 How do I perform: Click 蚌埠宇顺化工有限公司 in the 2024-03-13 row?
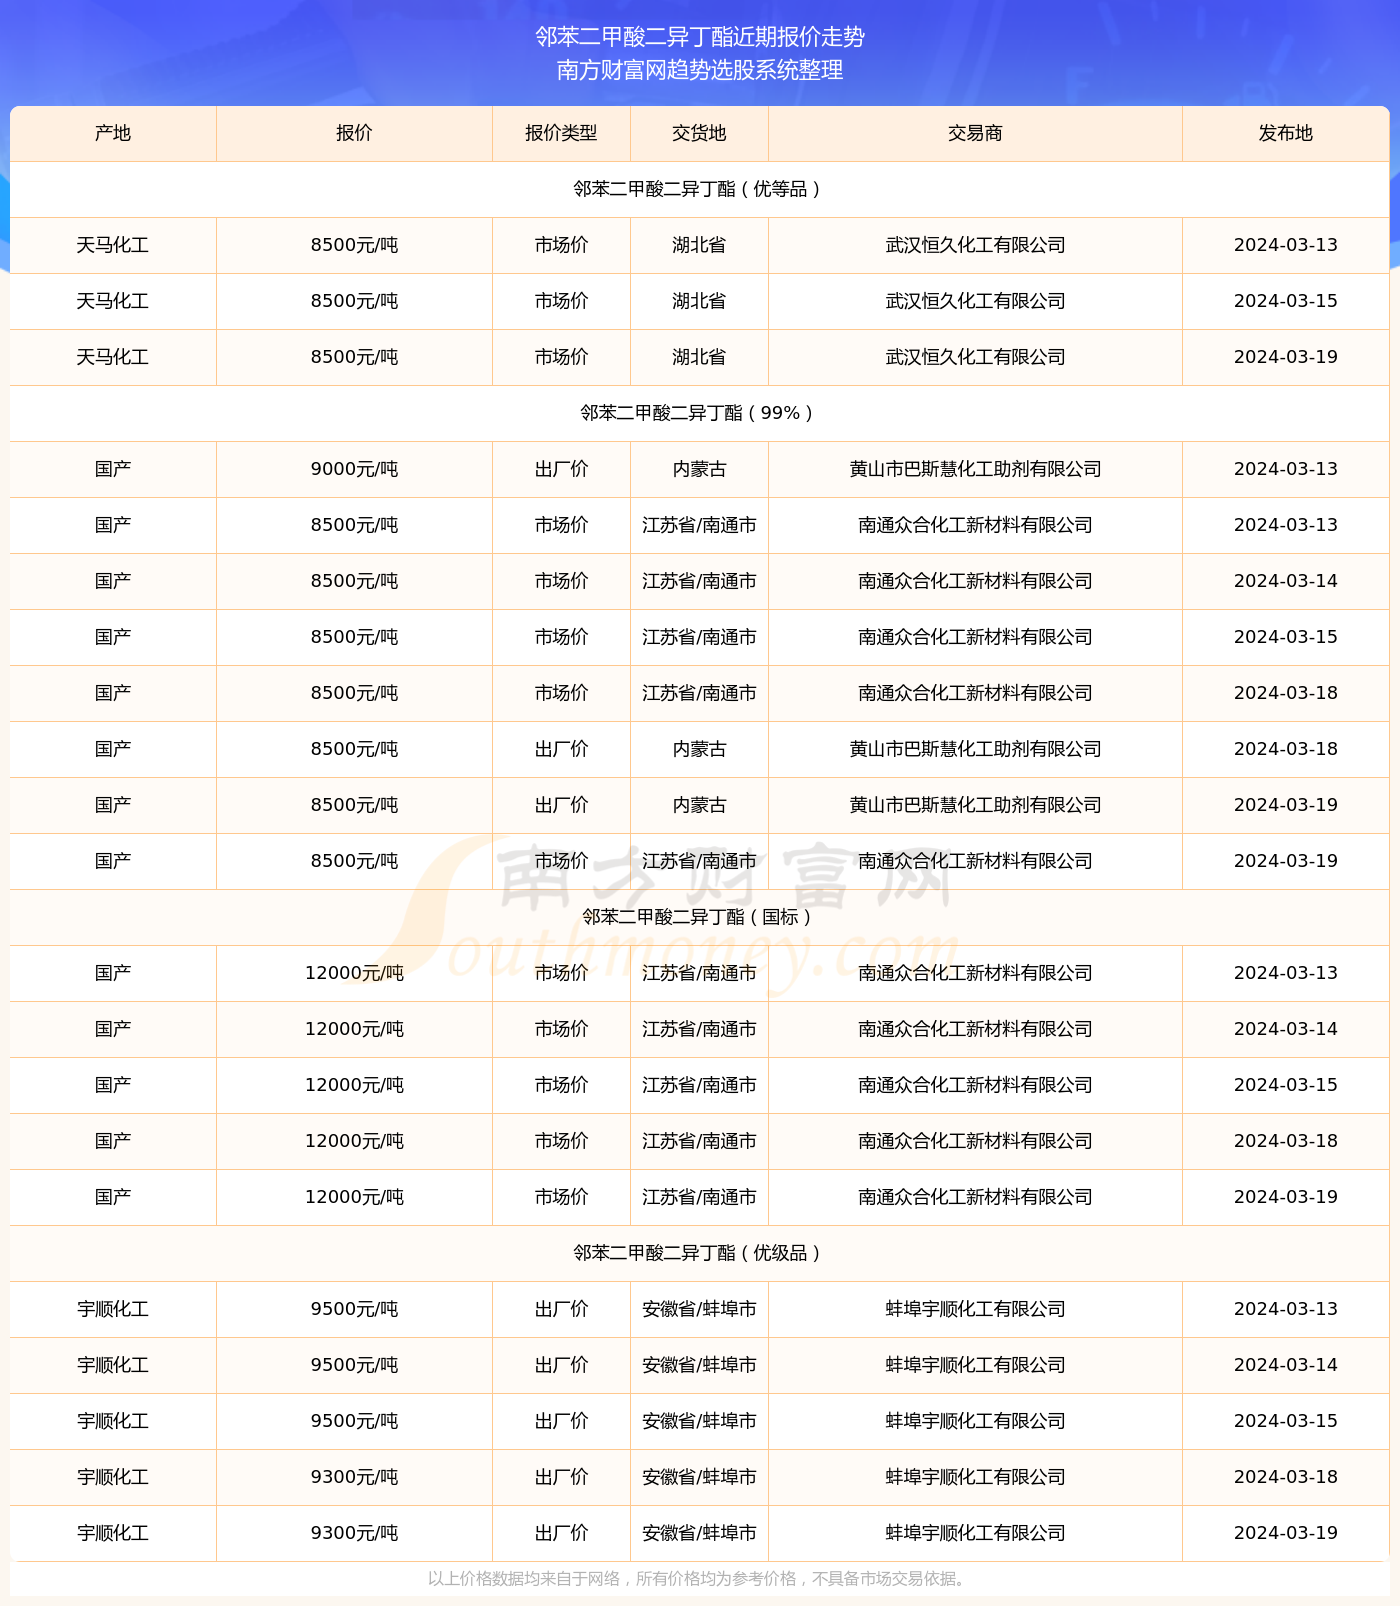(975, 1309)
